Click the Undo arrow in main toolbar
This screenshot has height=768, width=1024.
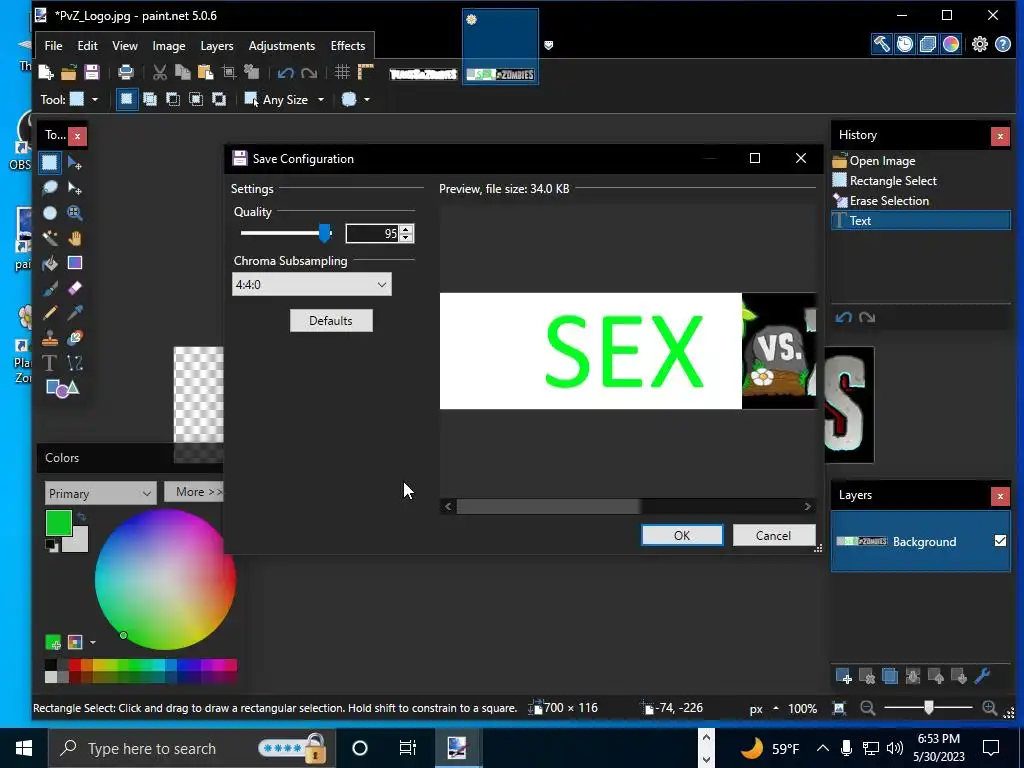point(285,72)
